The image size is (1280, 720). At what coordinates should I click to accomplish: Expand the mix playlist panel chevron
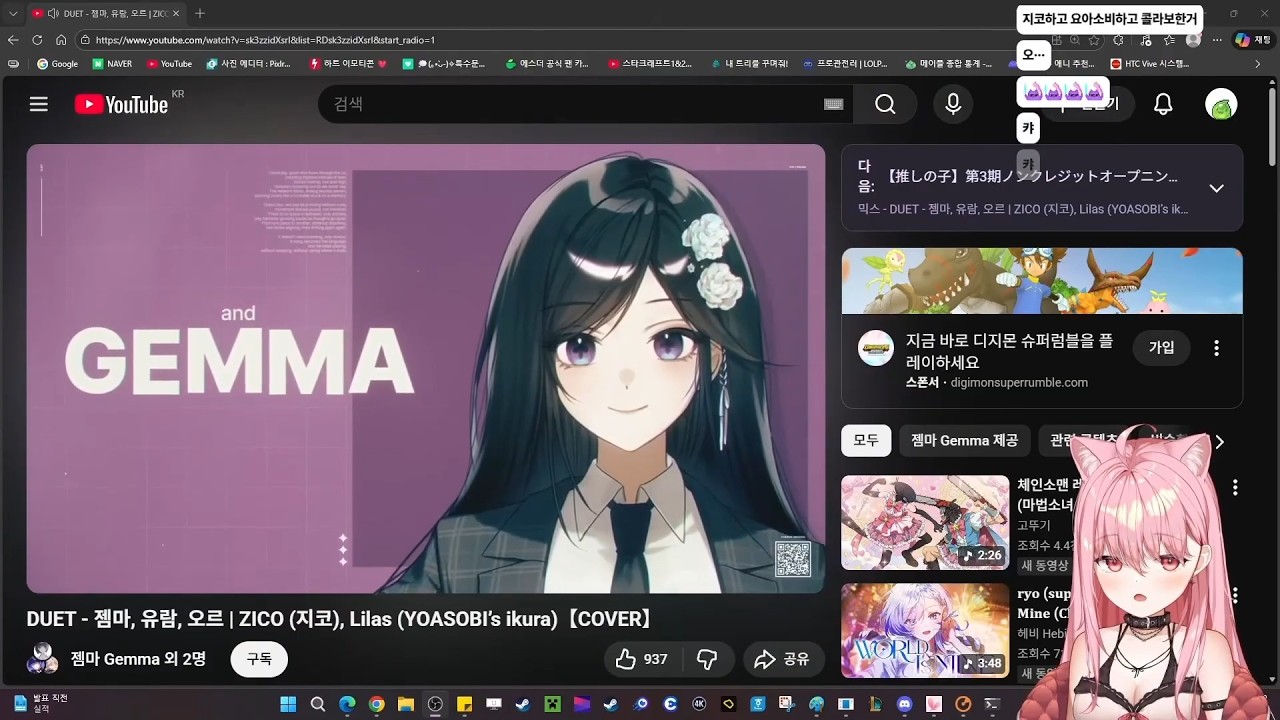click(x=1216, y=188)
